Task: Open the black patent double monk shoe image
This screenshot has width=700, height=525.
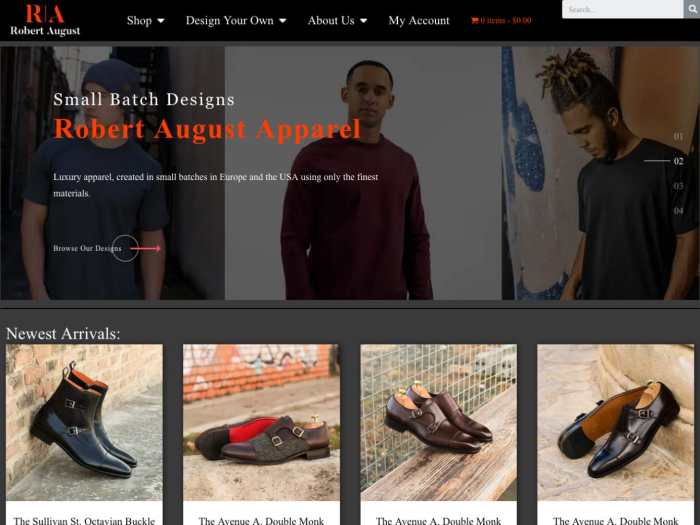Action: click(615, 422)
